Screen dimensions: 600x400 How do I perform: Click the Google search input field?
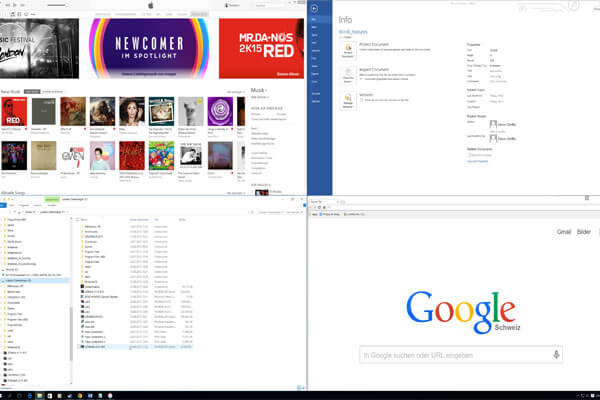(461, 355)
